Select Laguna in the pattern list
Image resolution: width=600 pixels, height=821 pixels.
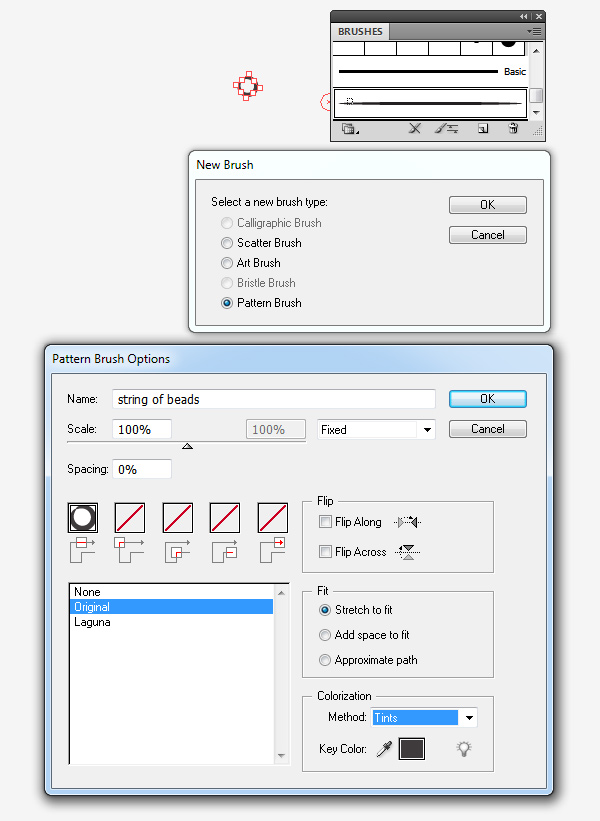coord(92,622)
